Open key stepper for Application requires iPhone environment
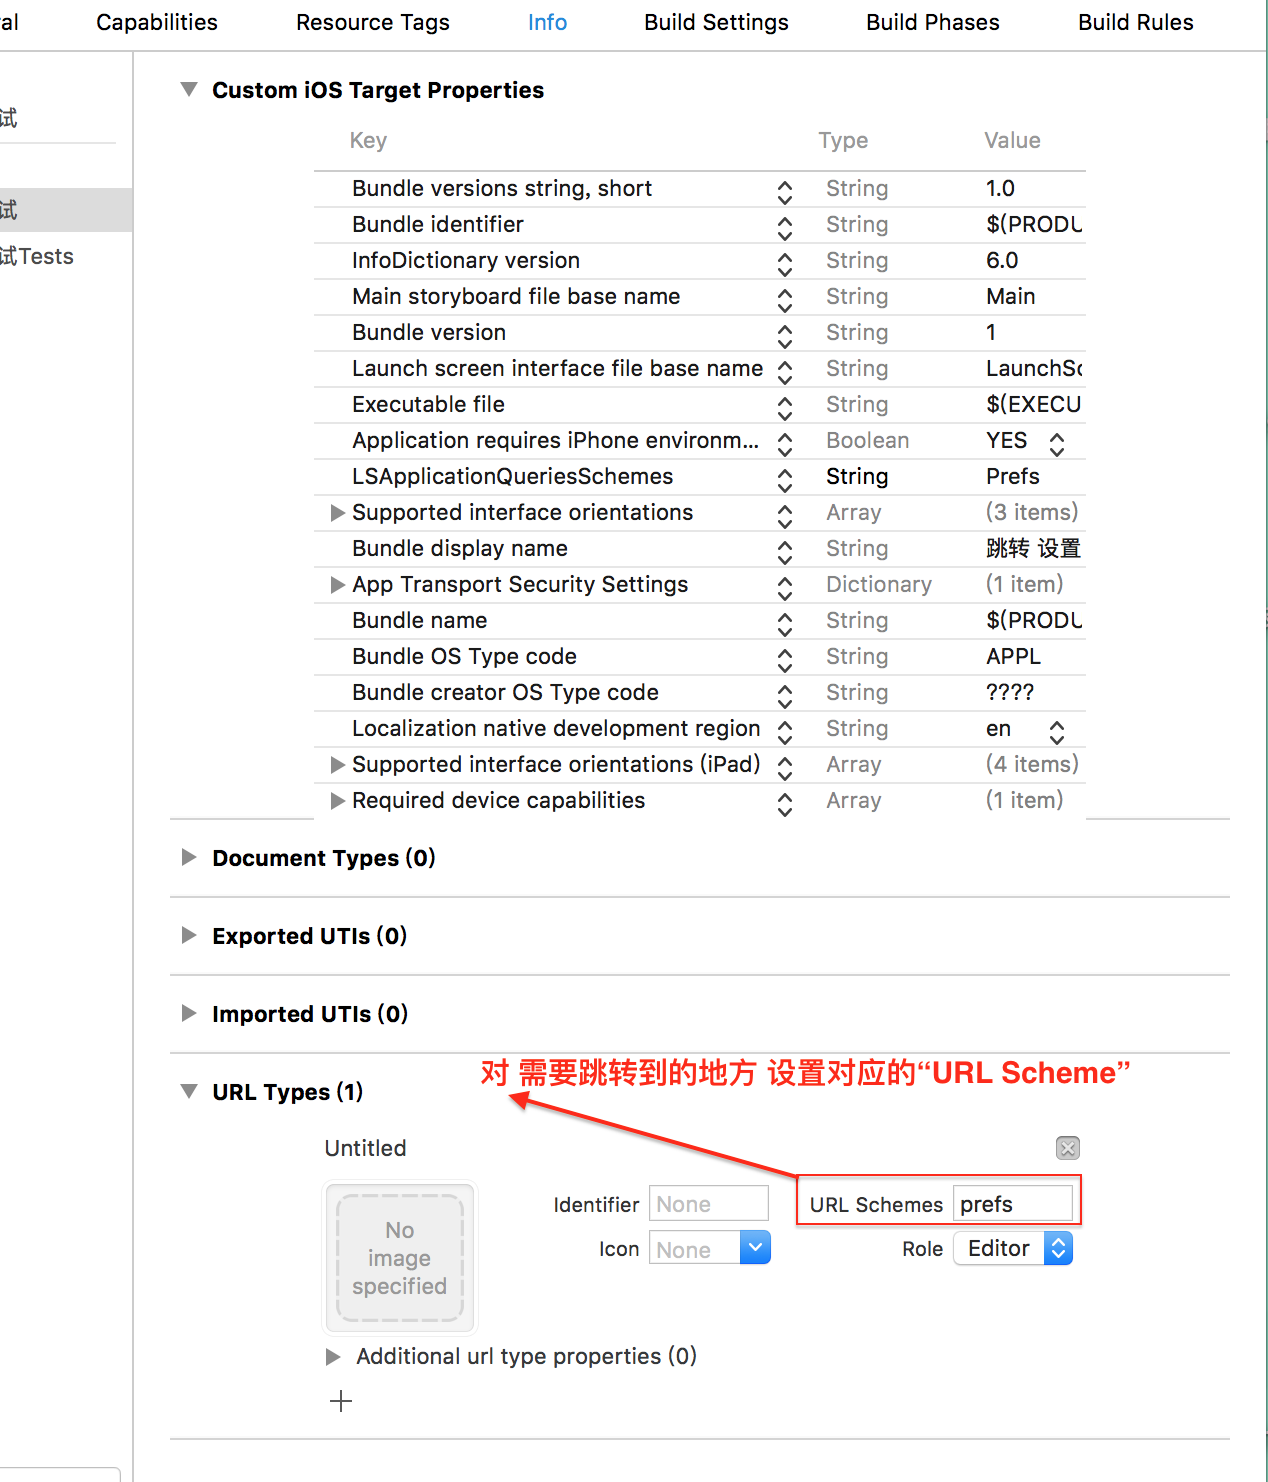 tap(785, 445)
